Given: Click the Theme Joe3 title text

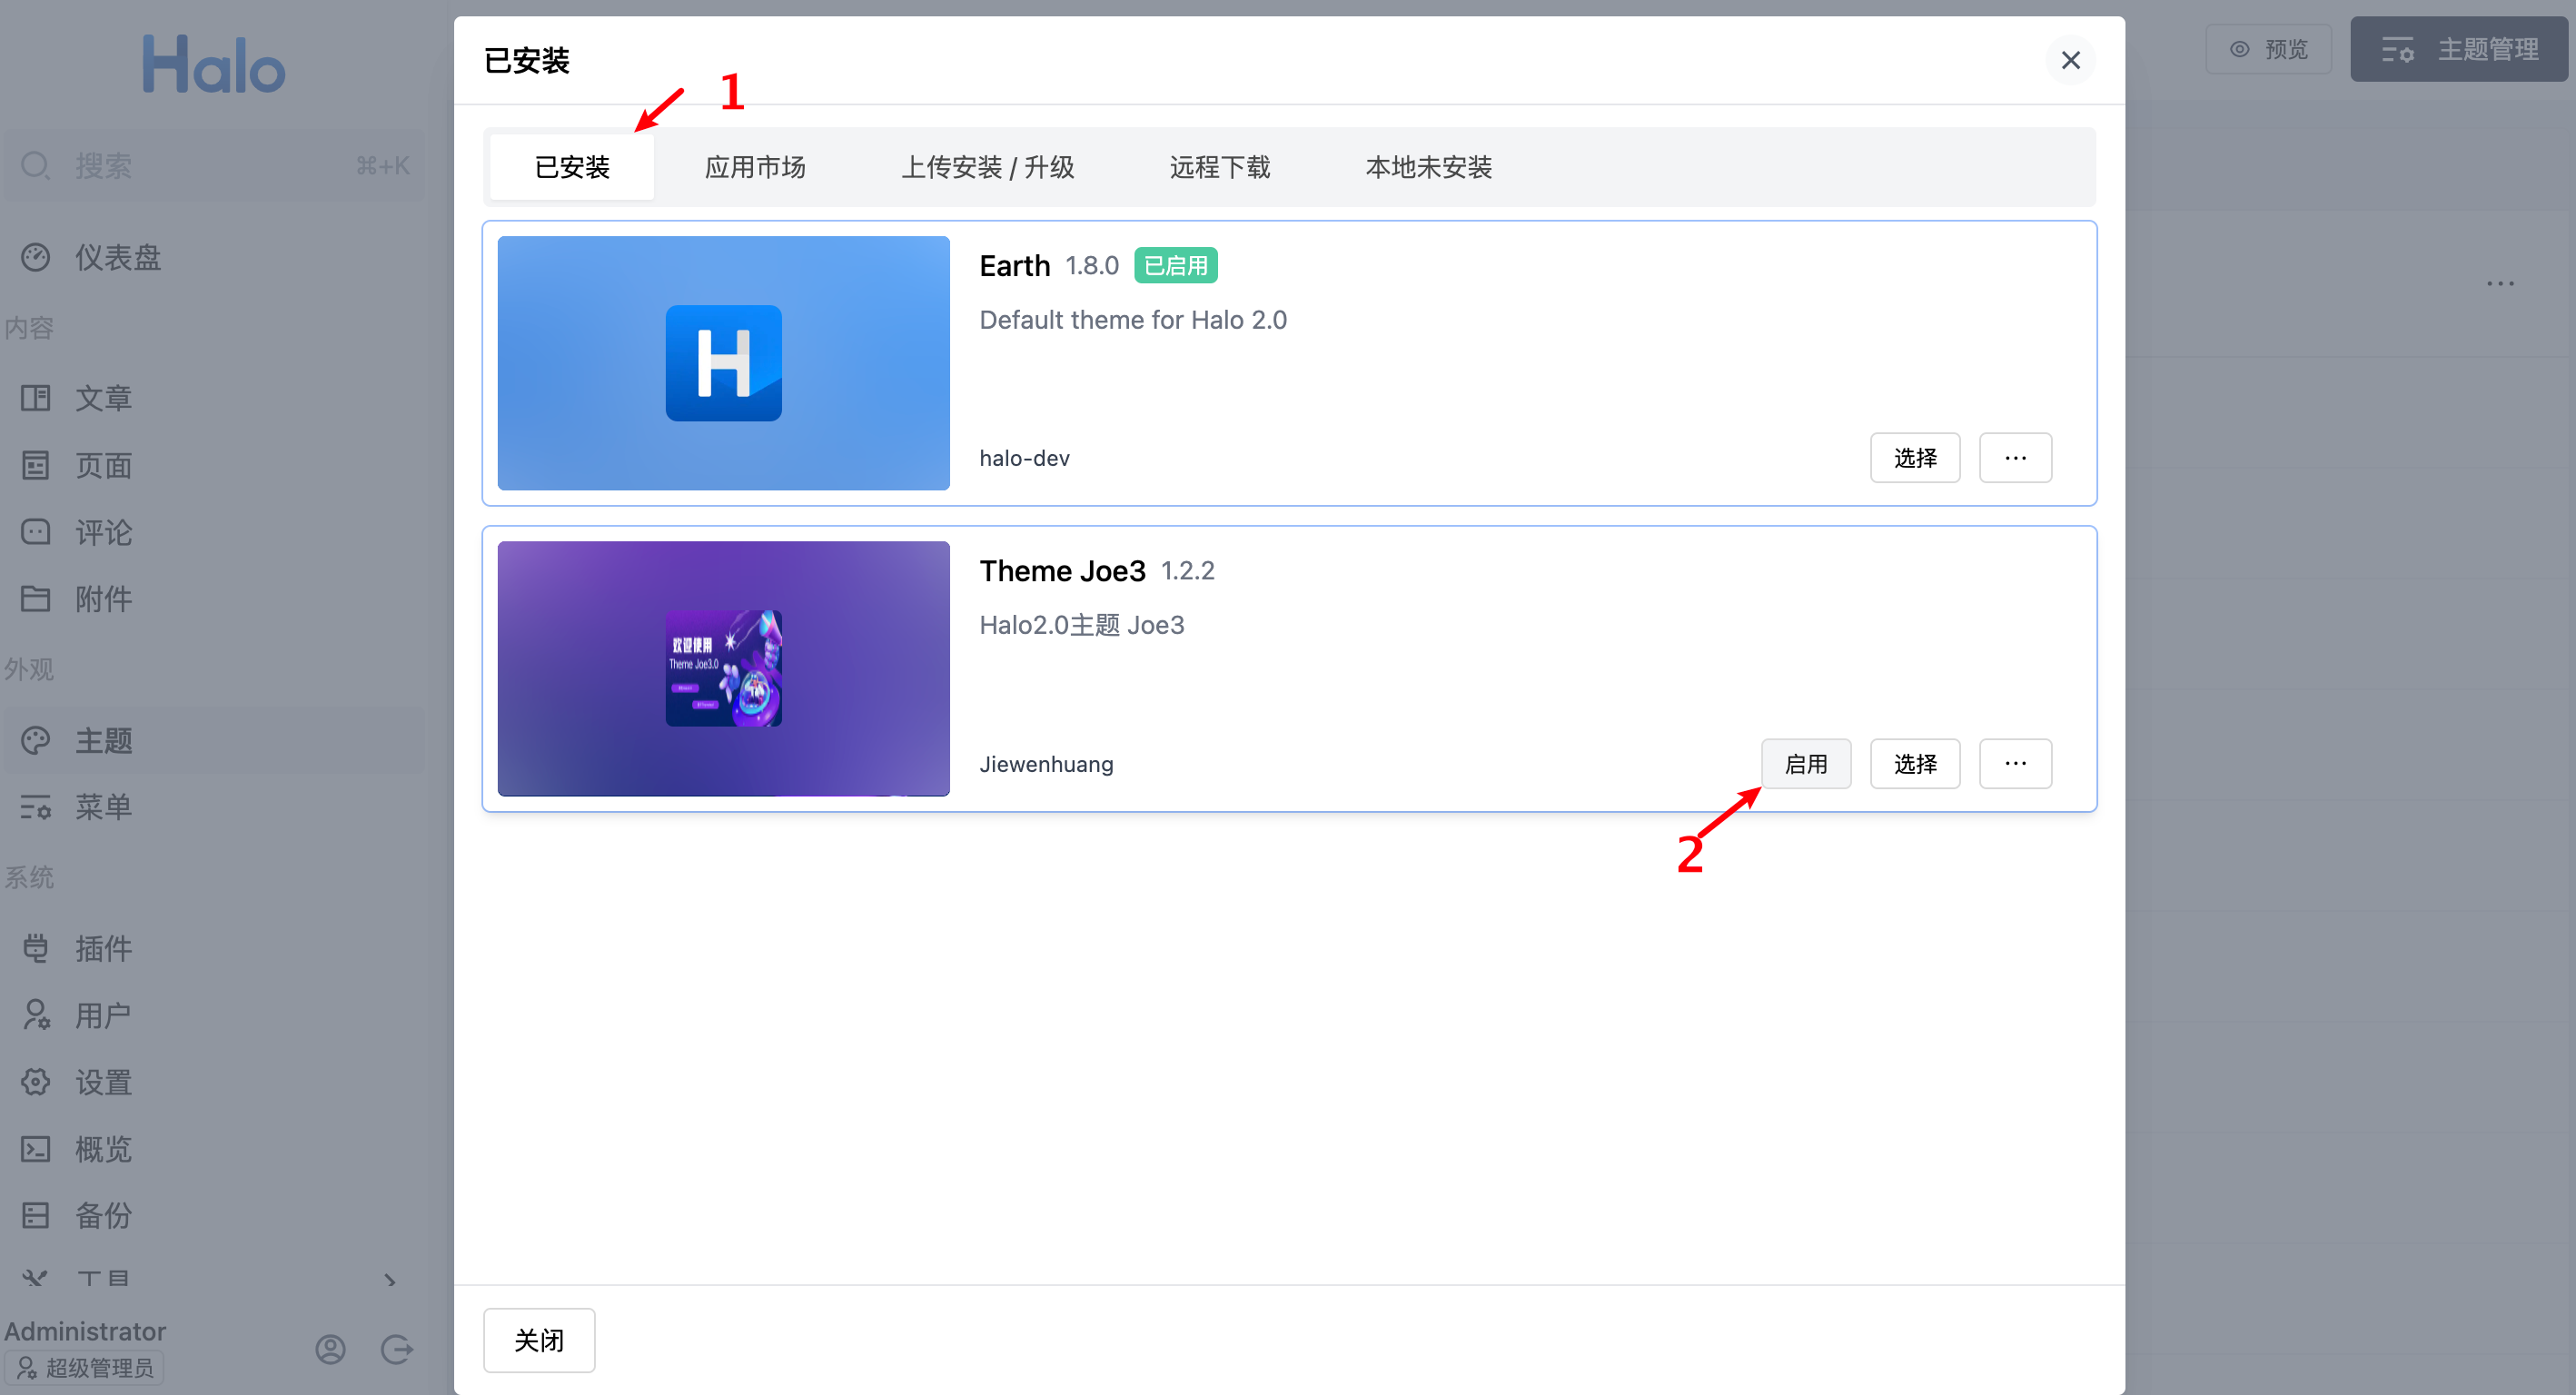Looking at the screenshot, I should tap(1062, 570).
